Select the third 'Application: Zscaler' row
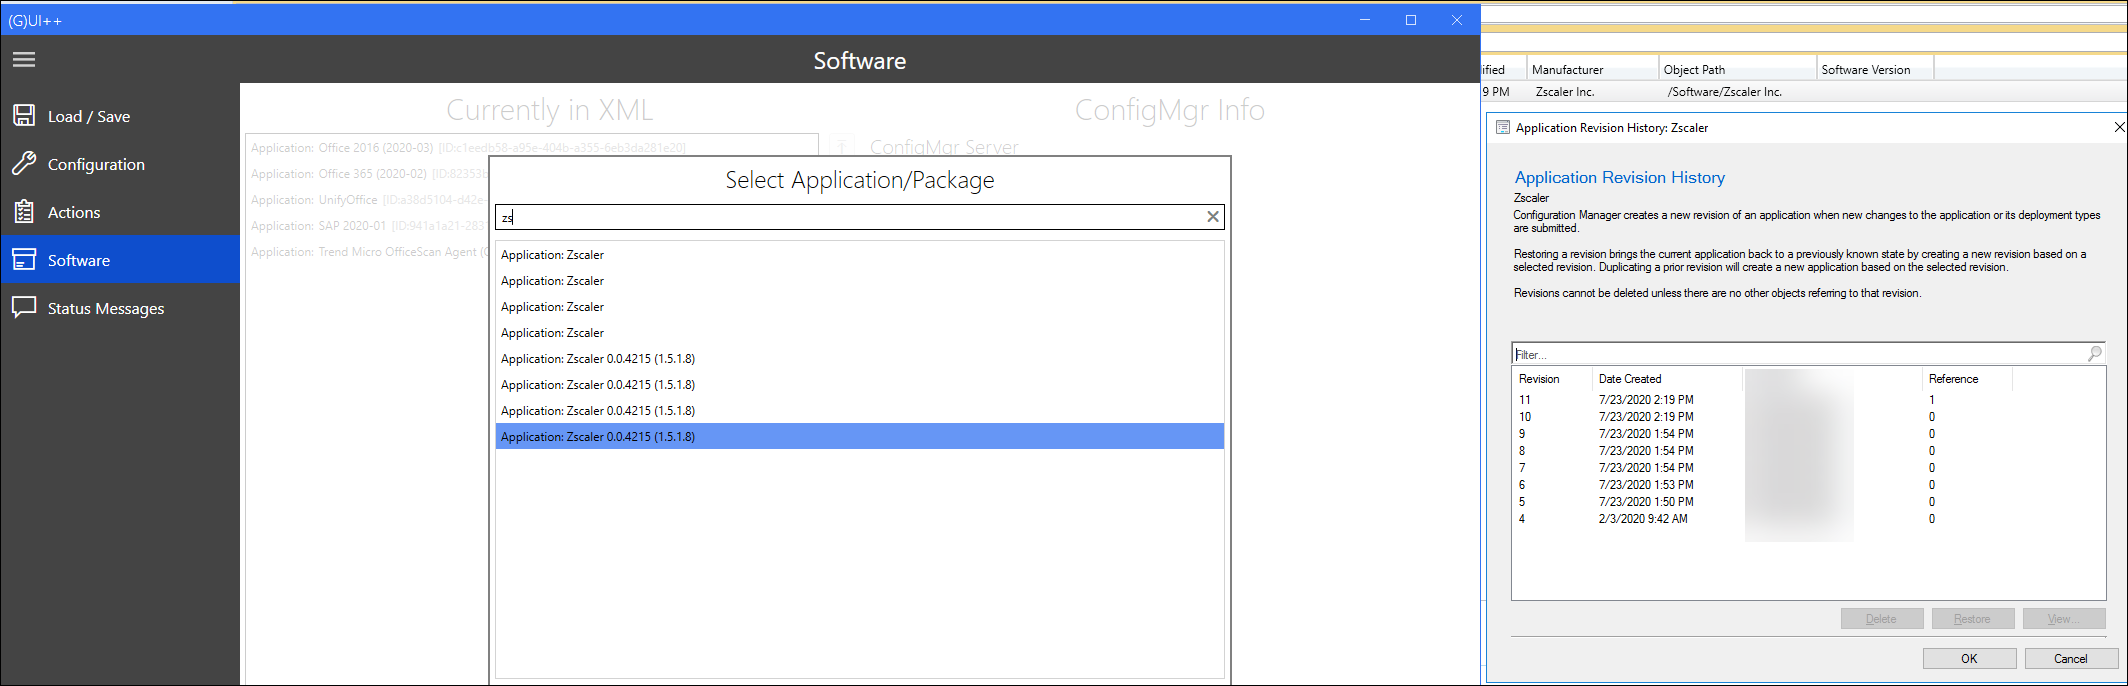The height and width of the screenshot is (686, 2128). [860, 307]
